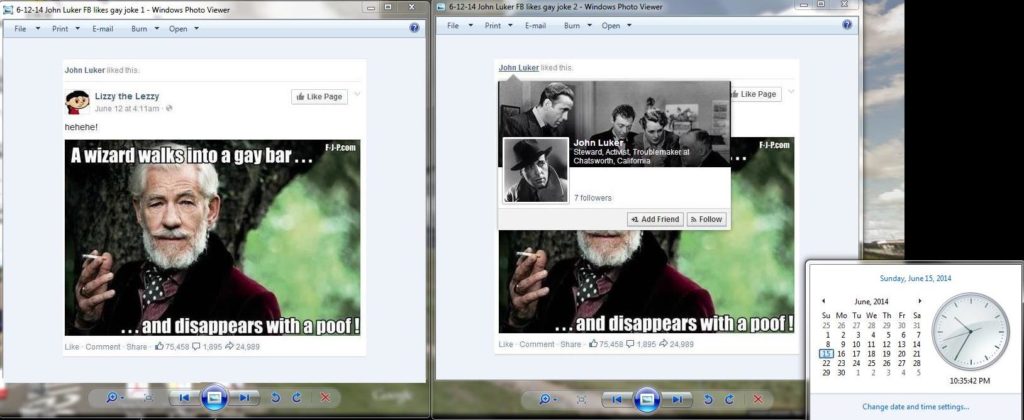Rotate clockwise in the left photo viewer
Viewport: 1024px width, 420px height.
point(296,398)
